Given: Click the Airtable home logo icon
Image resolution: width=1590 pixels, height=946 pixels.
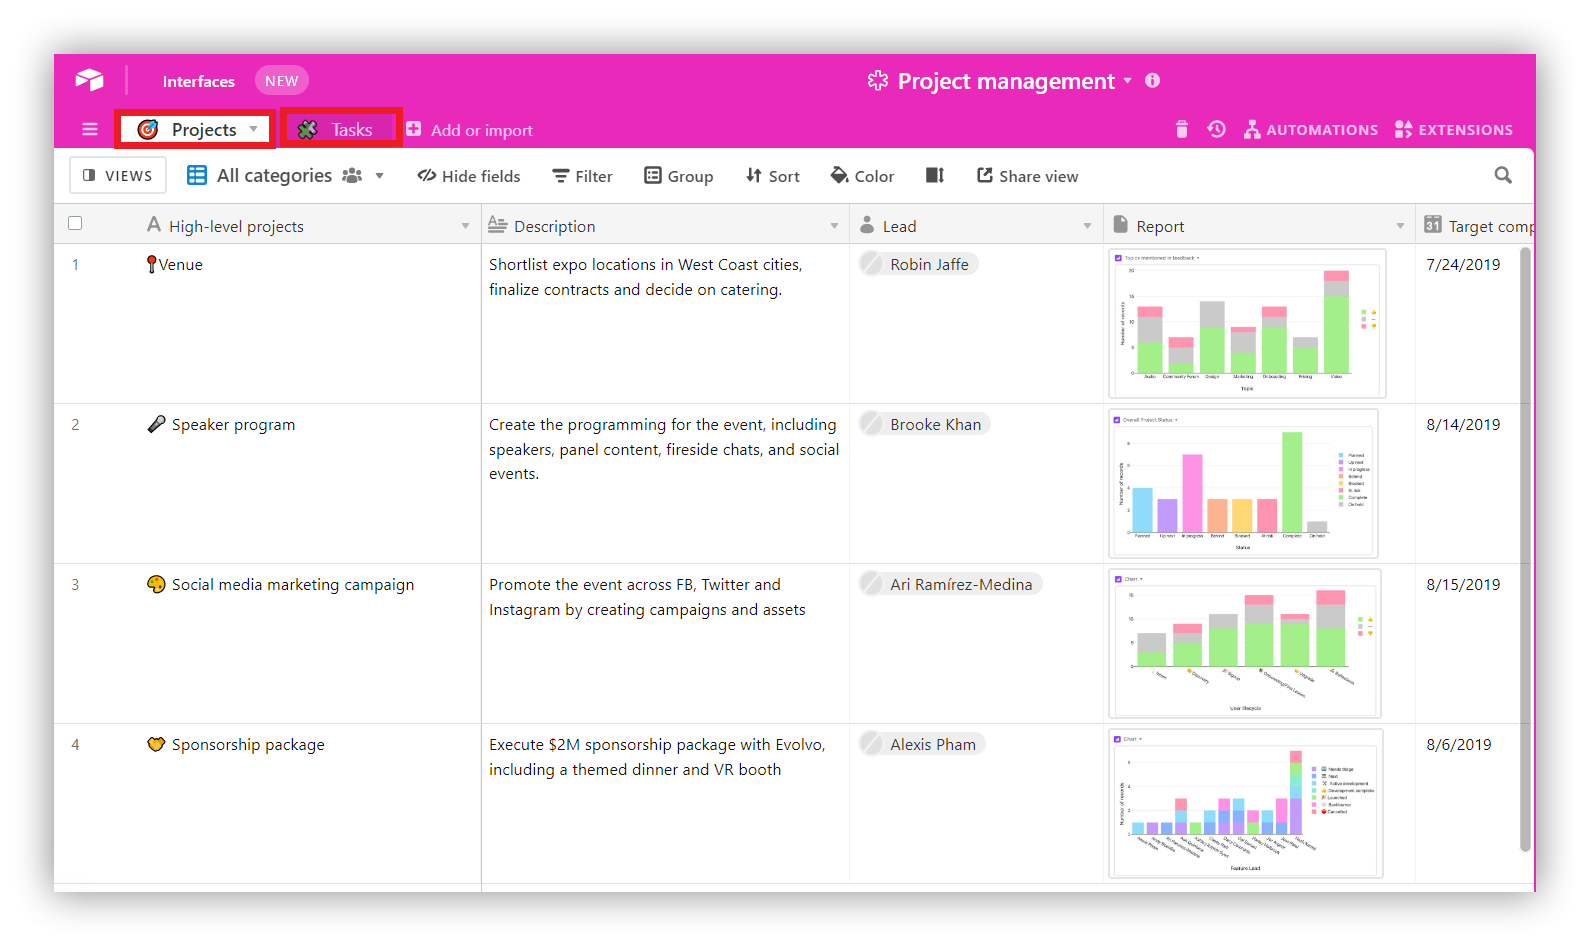Looking at the screenshot, I should click(89, 80).
